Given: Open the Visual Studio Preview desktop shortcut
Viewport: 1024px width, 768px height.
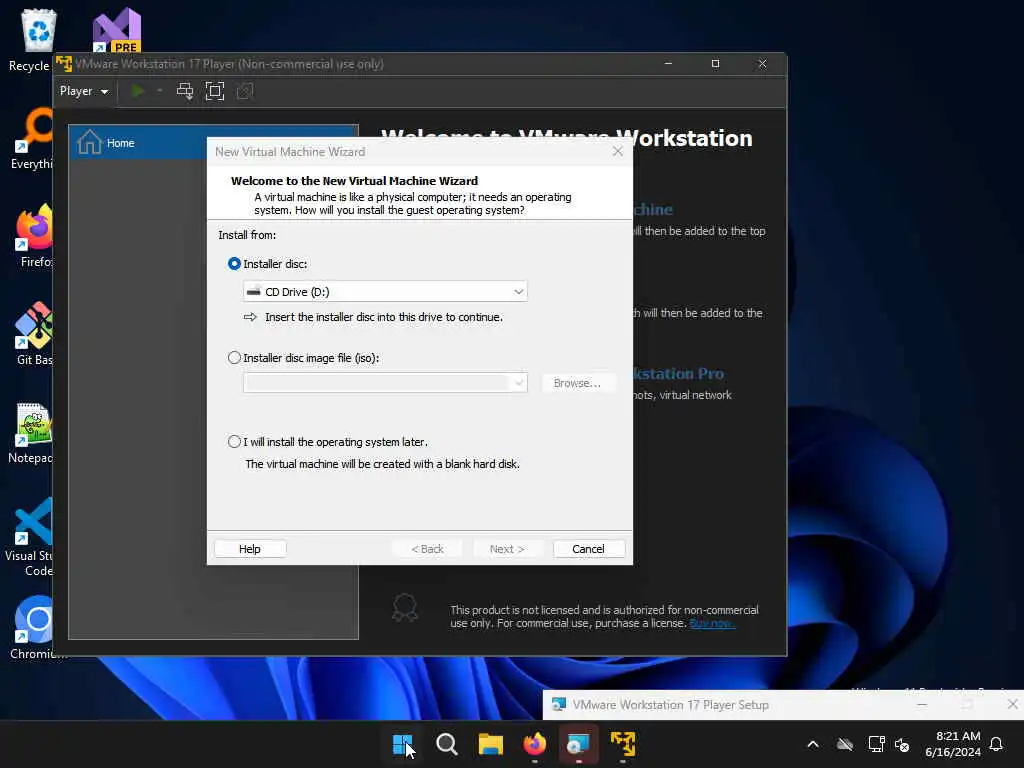Looking at the screenshot, I should (x=116, y=31).
